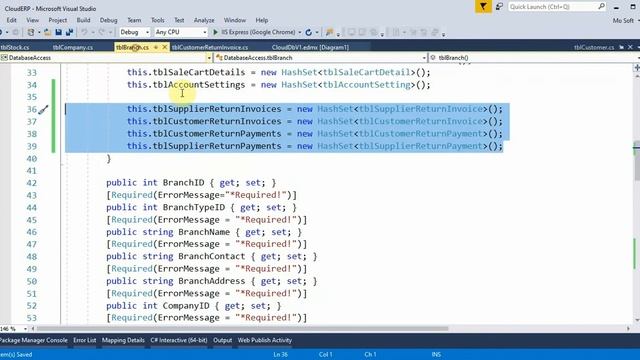Click the split editor handle above scrollbar
This screenshot has height=360, width=640.
pyautogui.click(x=636, y=67)
